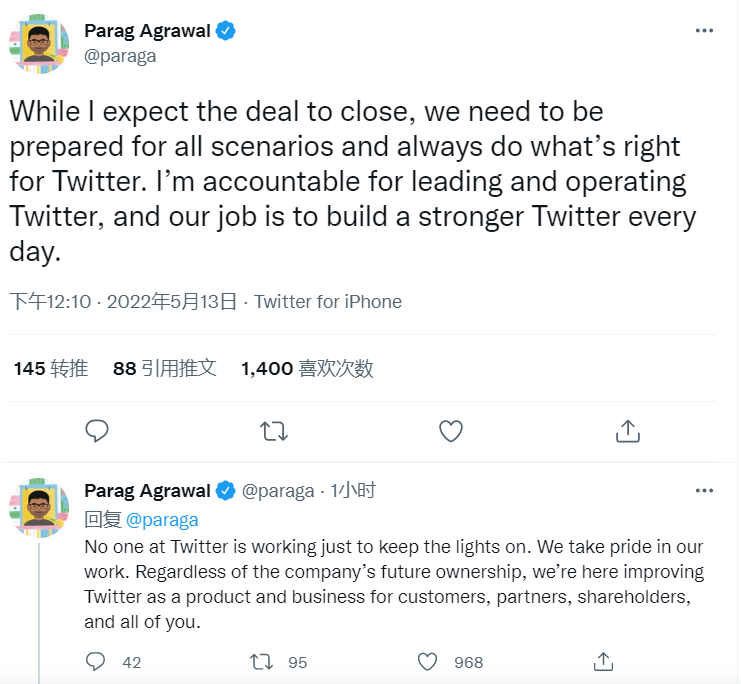Viewport: 741px width, 684px height.
Task: Retweet the main tweet
Action: point(273,431)
